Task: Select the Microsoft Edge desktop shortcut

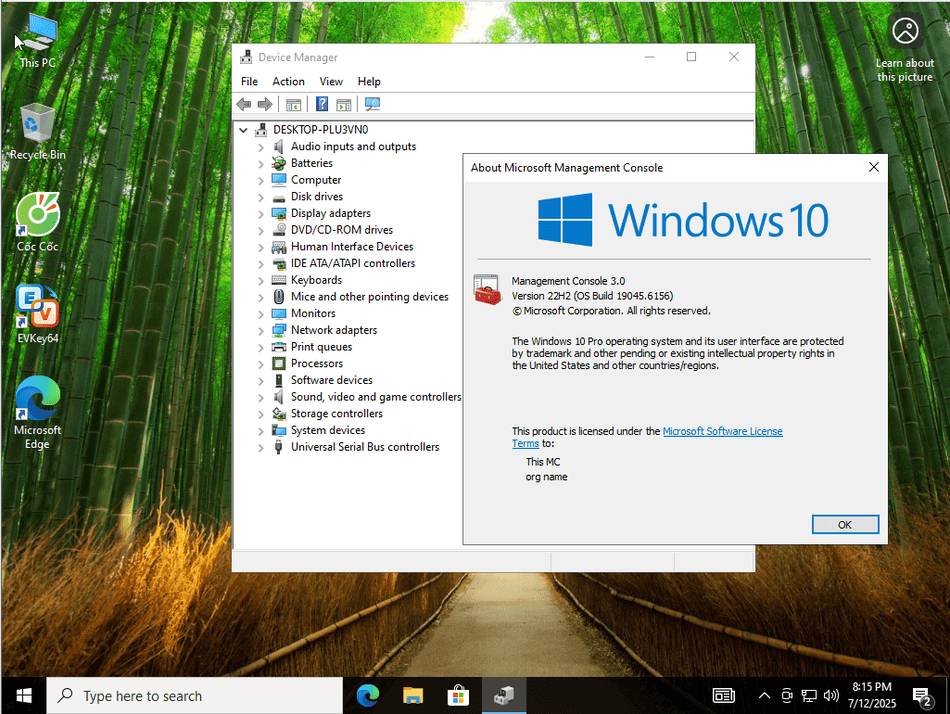Action: click(x=38, y=413)
